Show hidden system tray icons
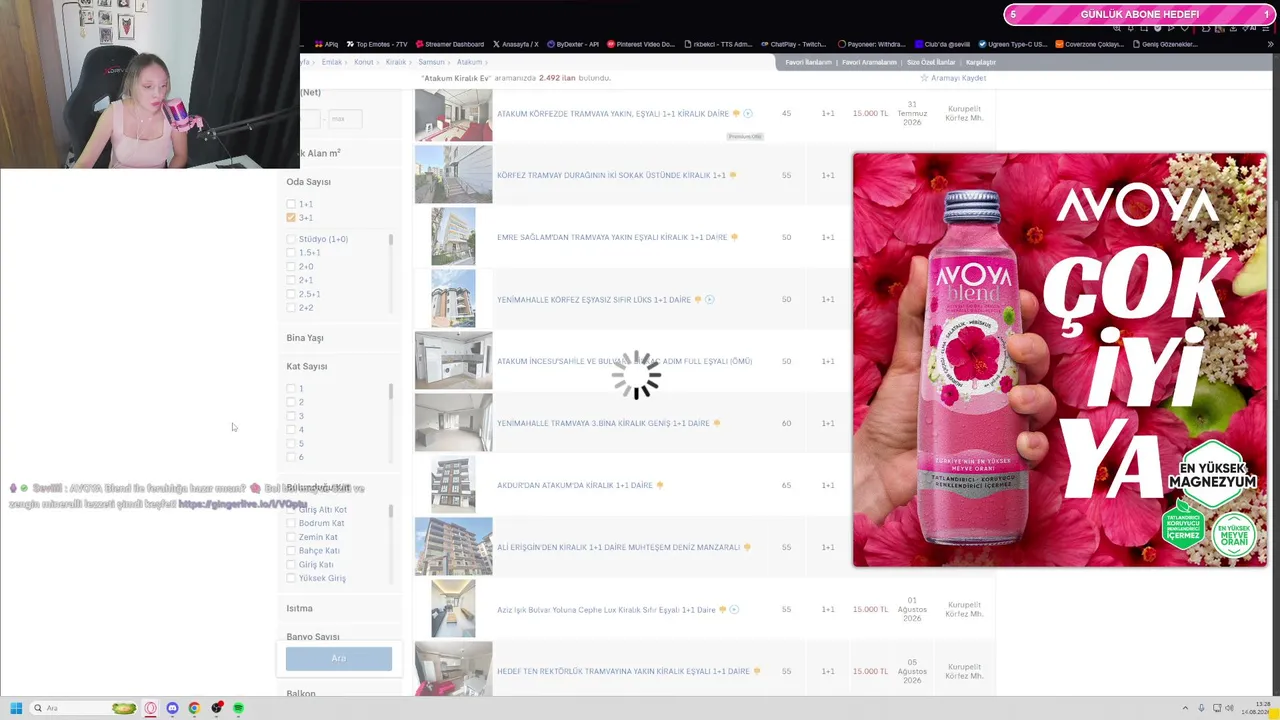This screenshot has height=720, width=1280. (1185, 708)
